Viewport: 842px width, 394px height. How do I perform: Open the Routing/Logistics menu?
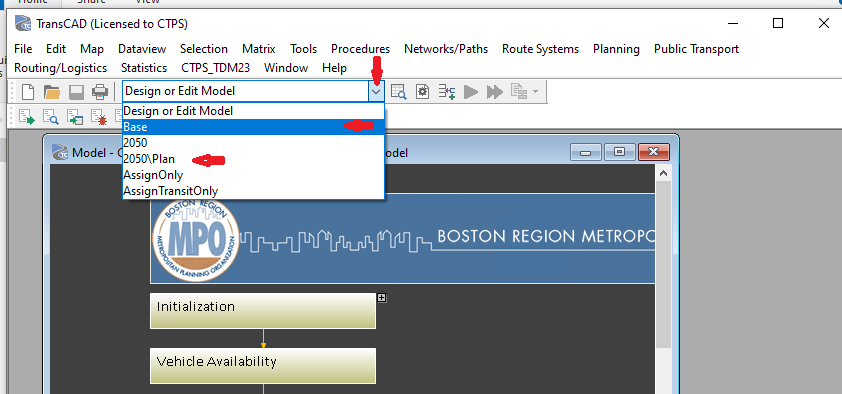60,68
